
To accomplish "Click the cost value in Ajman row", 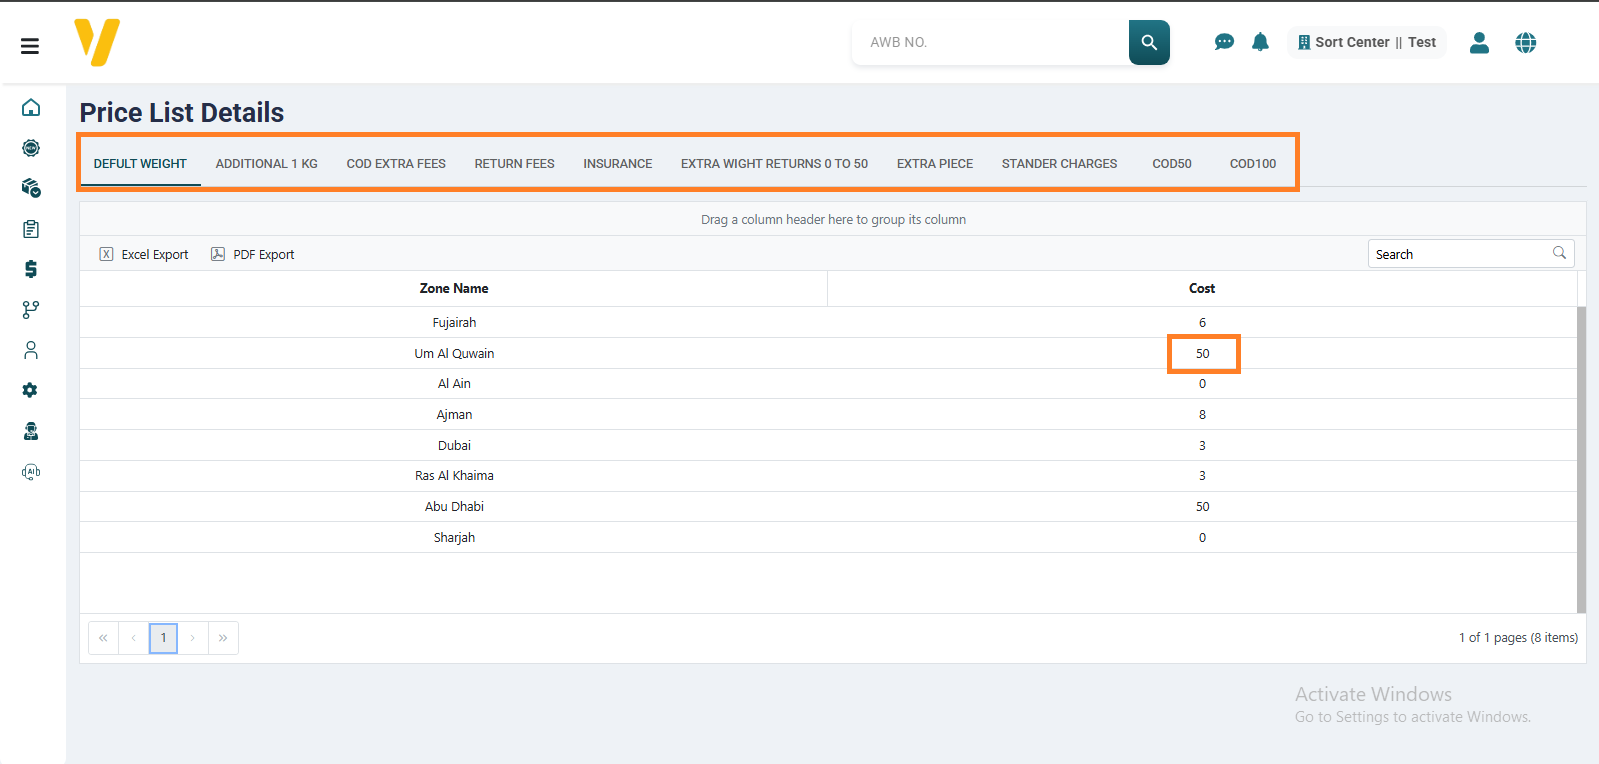I will [x=1202, y=414].
